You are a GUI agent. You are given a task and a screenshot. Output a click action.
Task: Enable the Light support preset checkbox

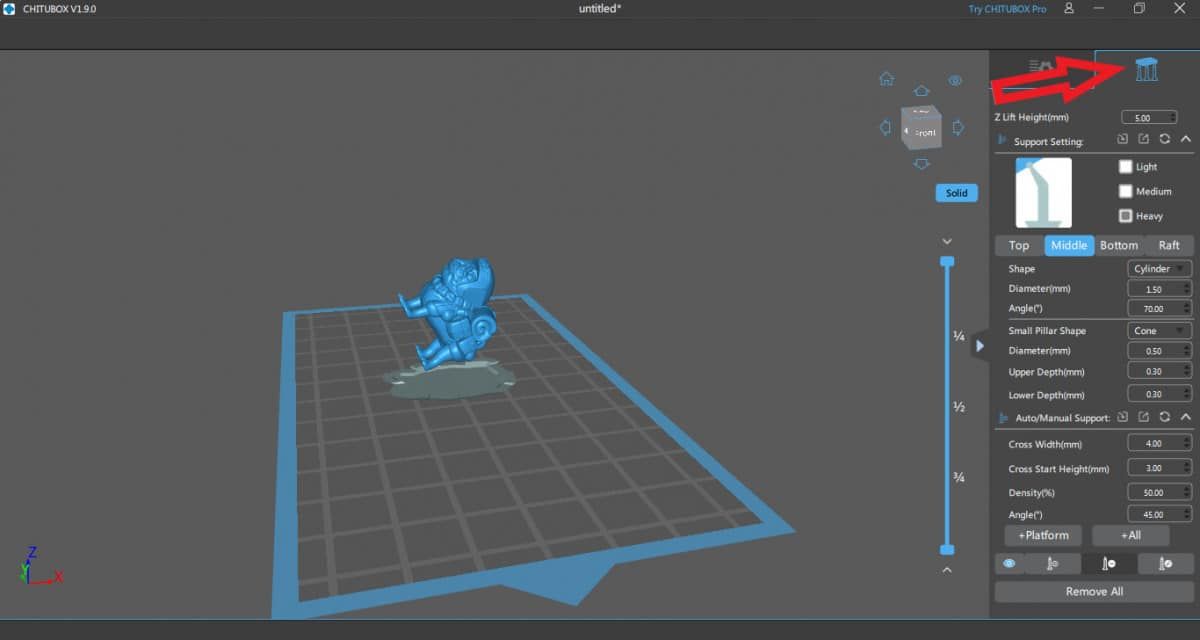point(1126,167)
